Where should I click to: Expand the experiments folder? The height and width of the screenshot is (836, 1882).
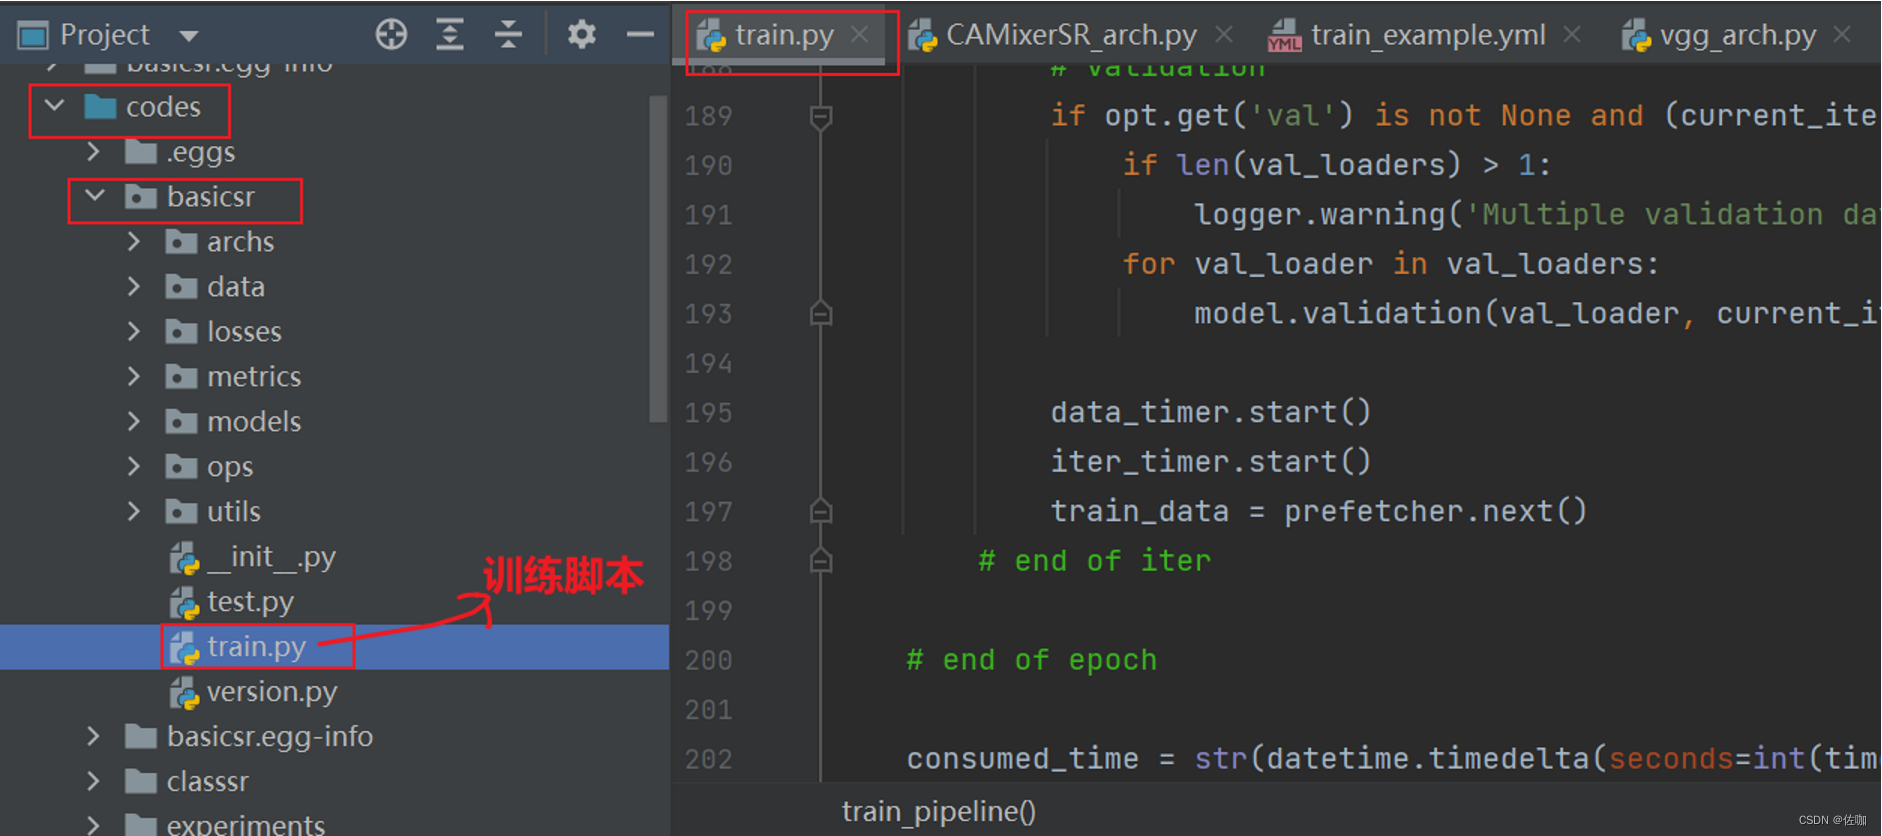(x=93, y=825)
